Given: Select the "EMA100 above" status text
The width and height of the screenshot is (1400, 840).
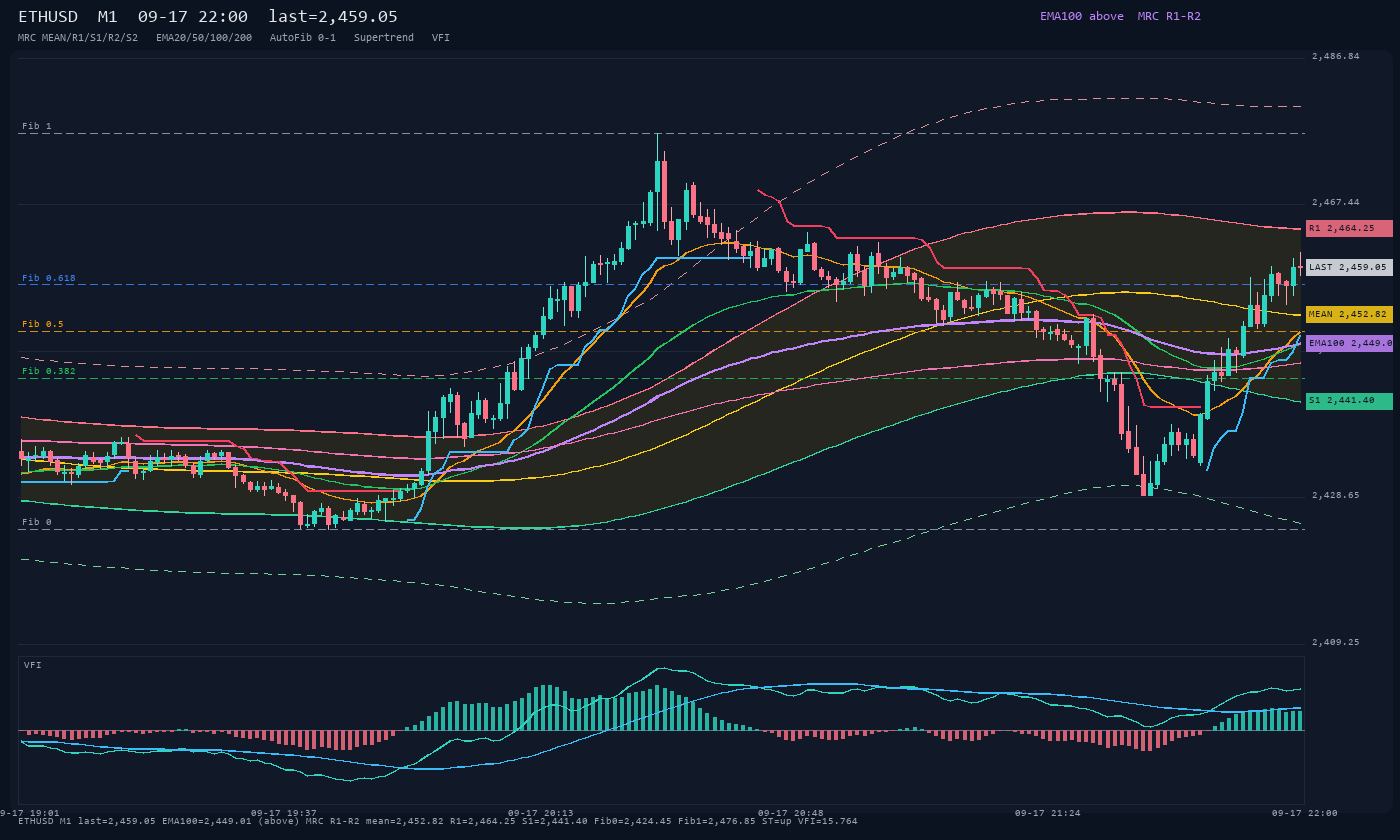Looking at the screenshot, I should (x=1082, y=16).
